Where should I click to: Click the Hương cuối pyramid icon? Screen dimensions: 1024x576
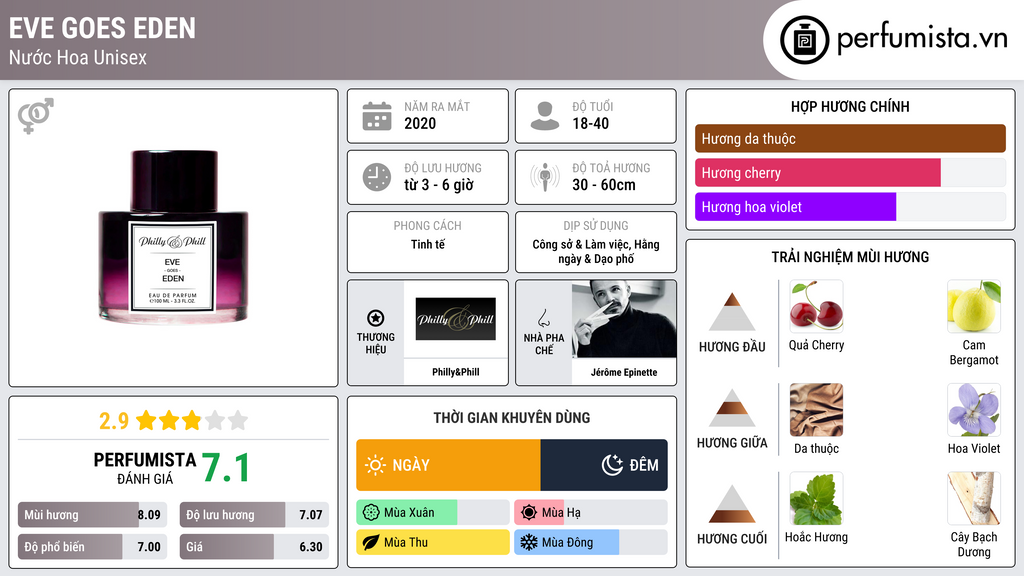tap(732, 504)
